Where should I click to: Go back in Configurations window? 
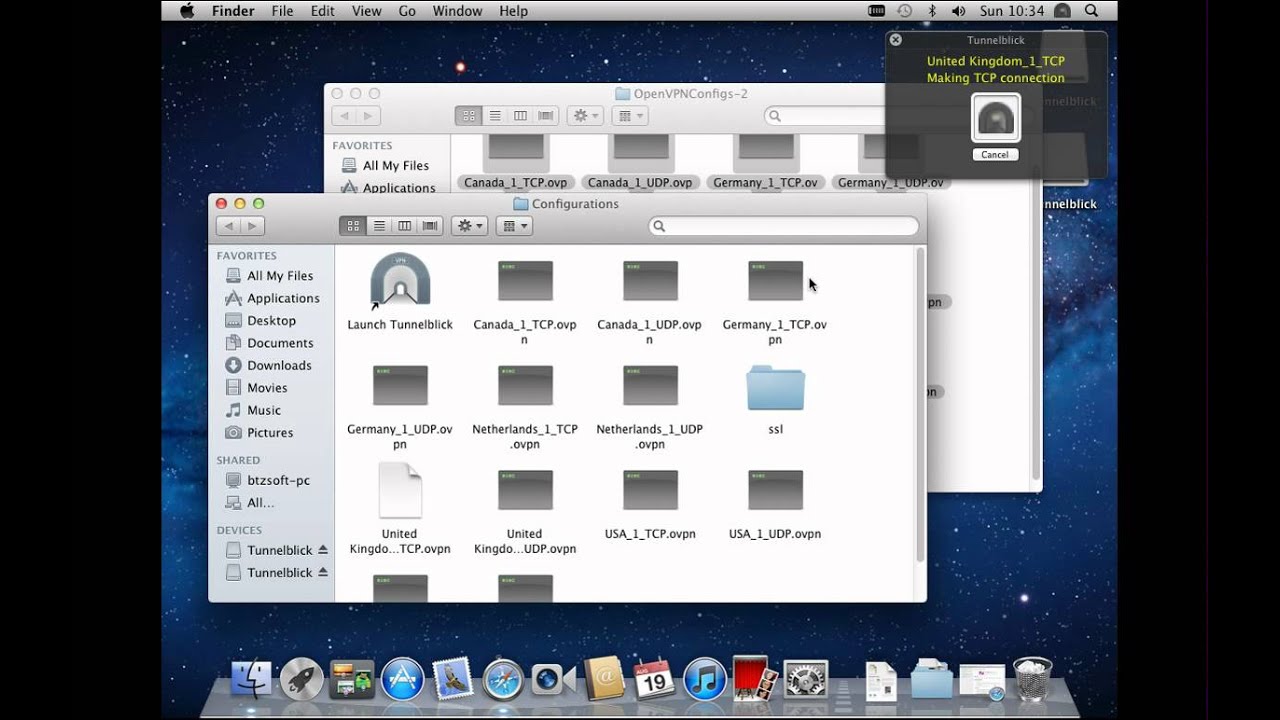coord(229,226)
